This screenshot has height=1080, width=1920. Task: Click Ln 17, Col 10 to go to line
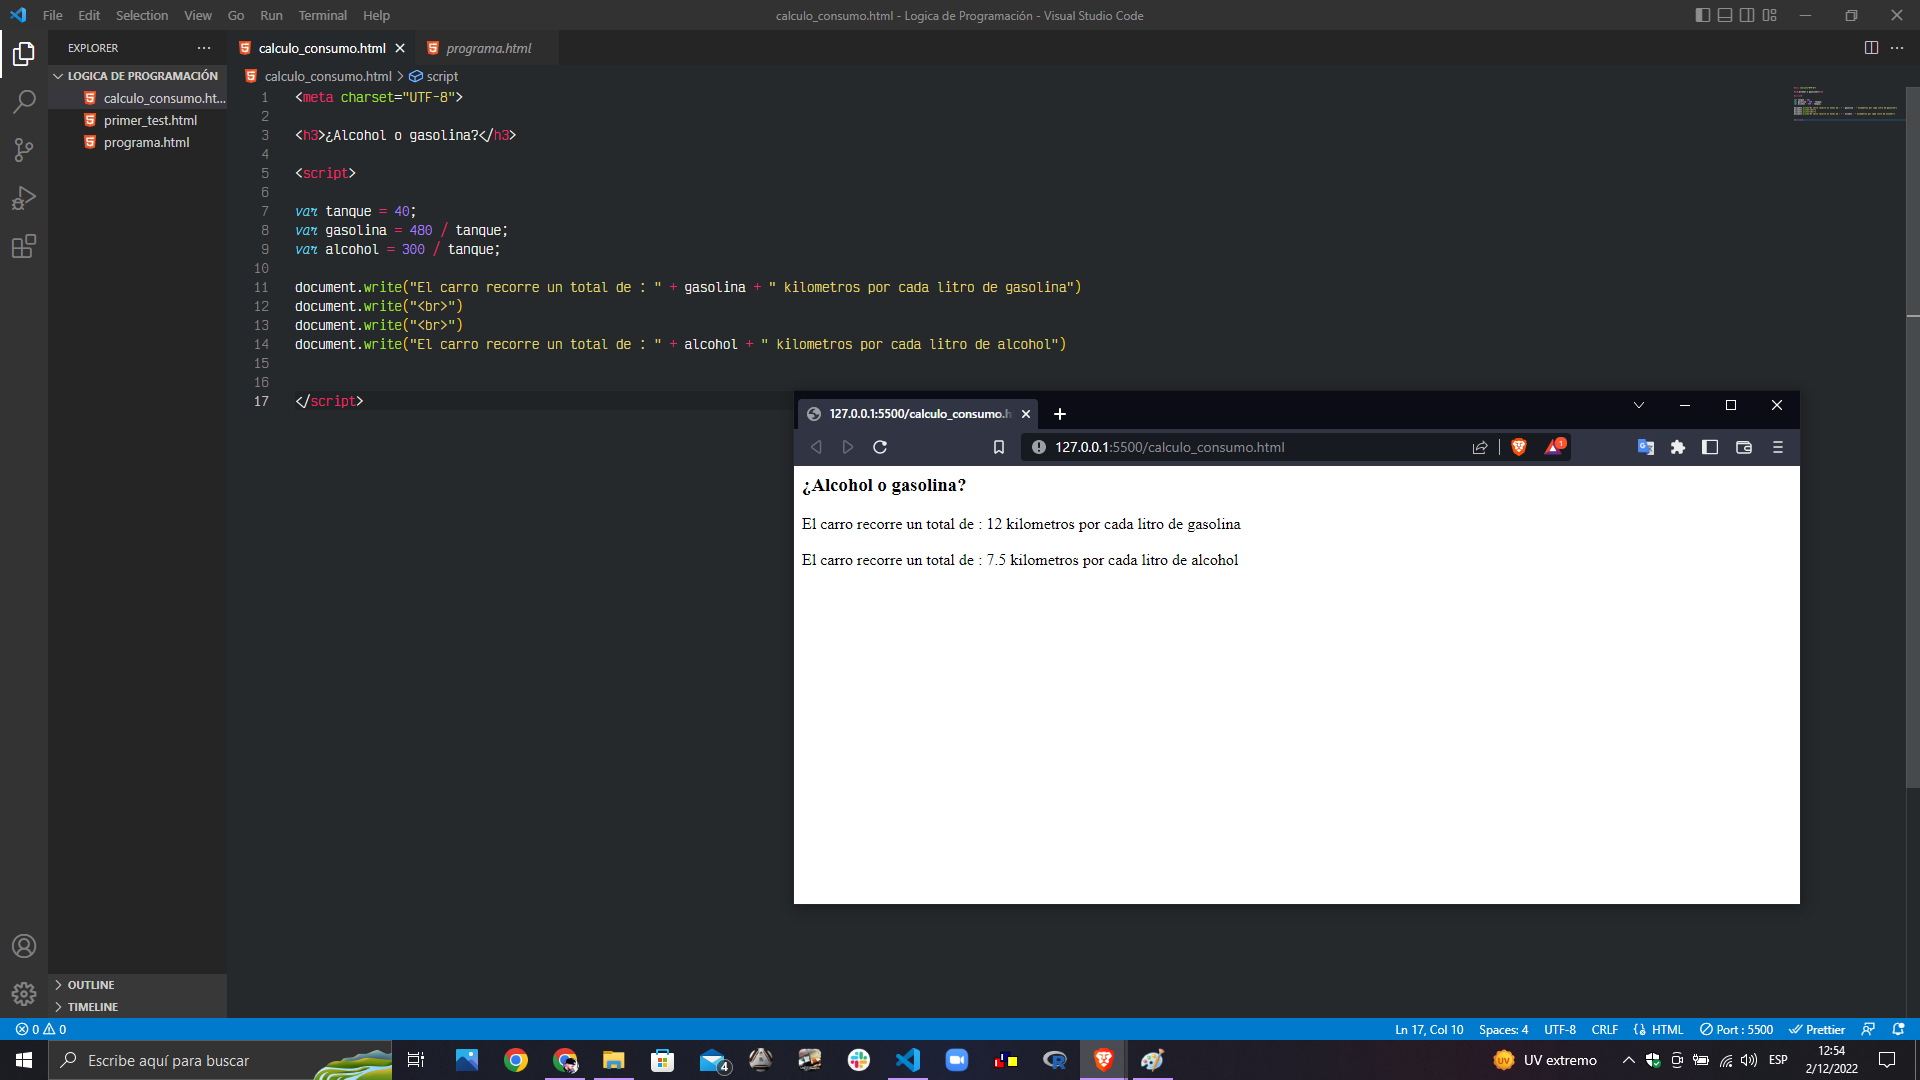tap(1429, 1029)
